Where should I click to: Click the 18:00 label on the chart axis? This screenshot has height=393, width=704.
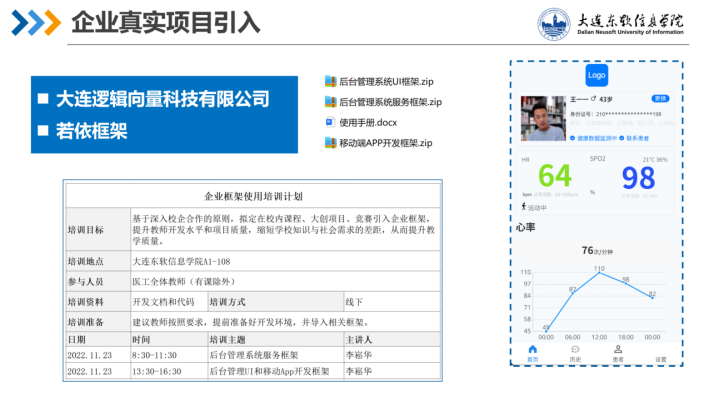coord(625,337)
